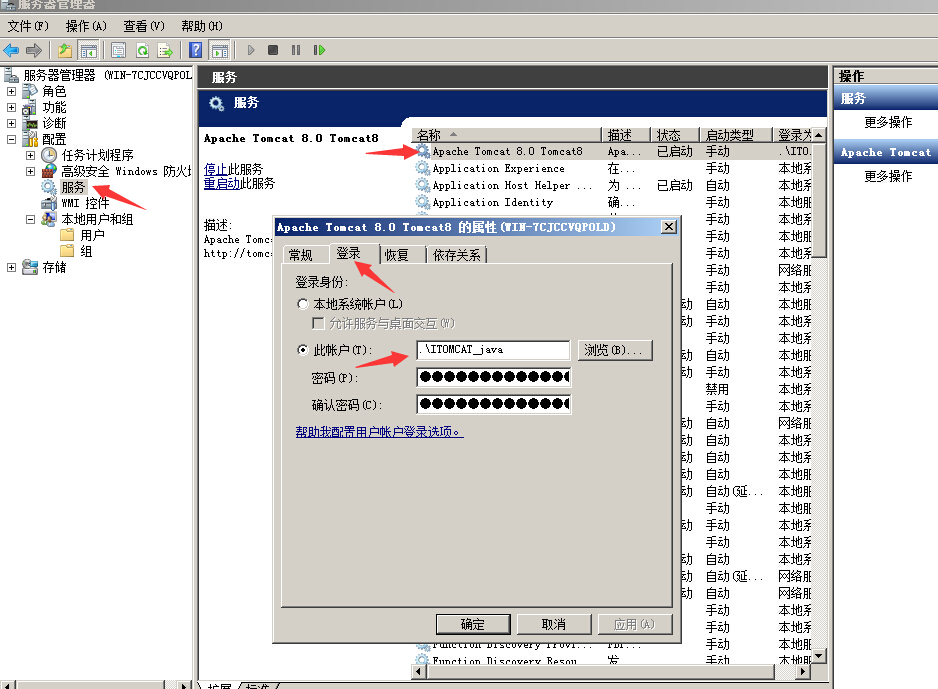Click the Refresh toolbar icon
Viewport: 938px width, 689px height.
tap(142, 50)
